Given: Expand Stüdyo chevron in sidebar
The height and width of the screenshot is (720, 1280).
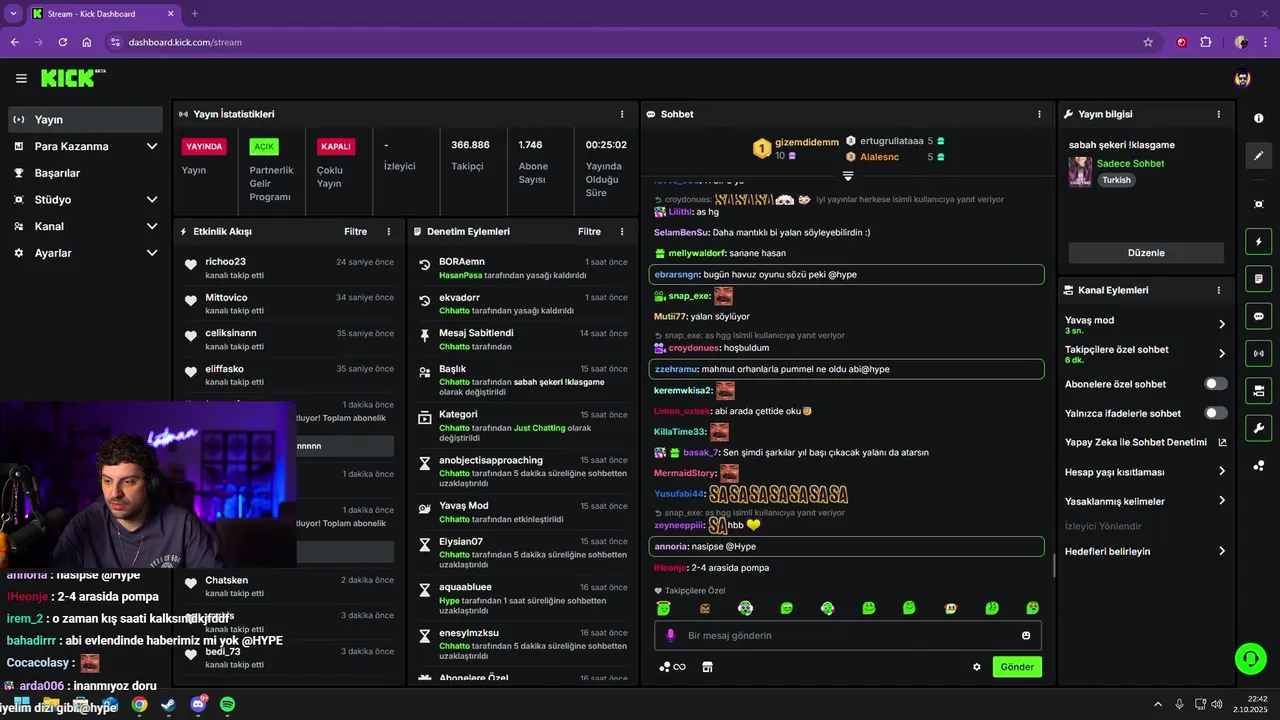Looking at the screenshot, I should [152, 199].
